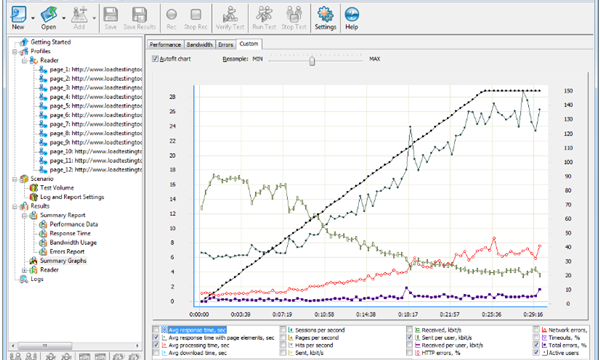Click the New project toolbar icon
The image size is (600, 360).
coord(18,15)
